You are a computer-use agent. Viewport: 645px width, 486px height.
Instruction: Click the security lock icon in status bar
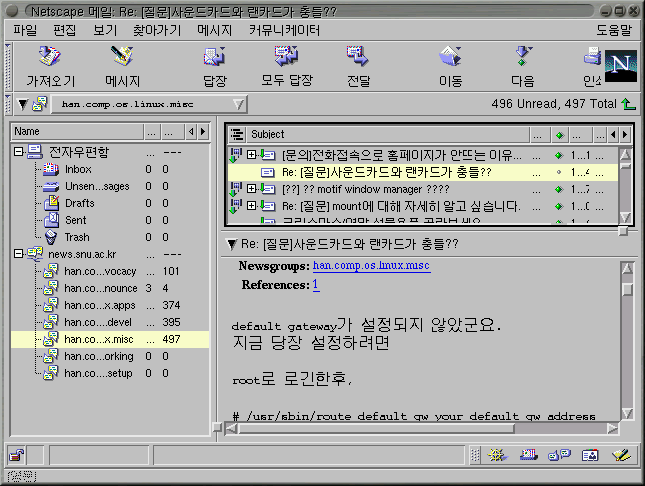(x=17, y=455)
